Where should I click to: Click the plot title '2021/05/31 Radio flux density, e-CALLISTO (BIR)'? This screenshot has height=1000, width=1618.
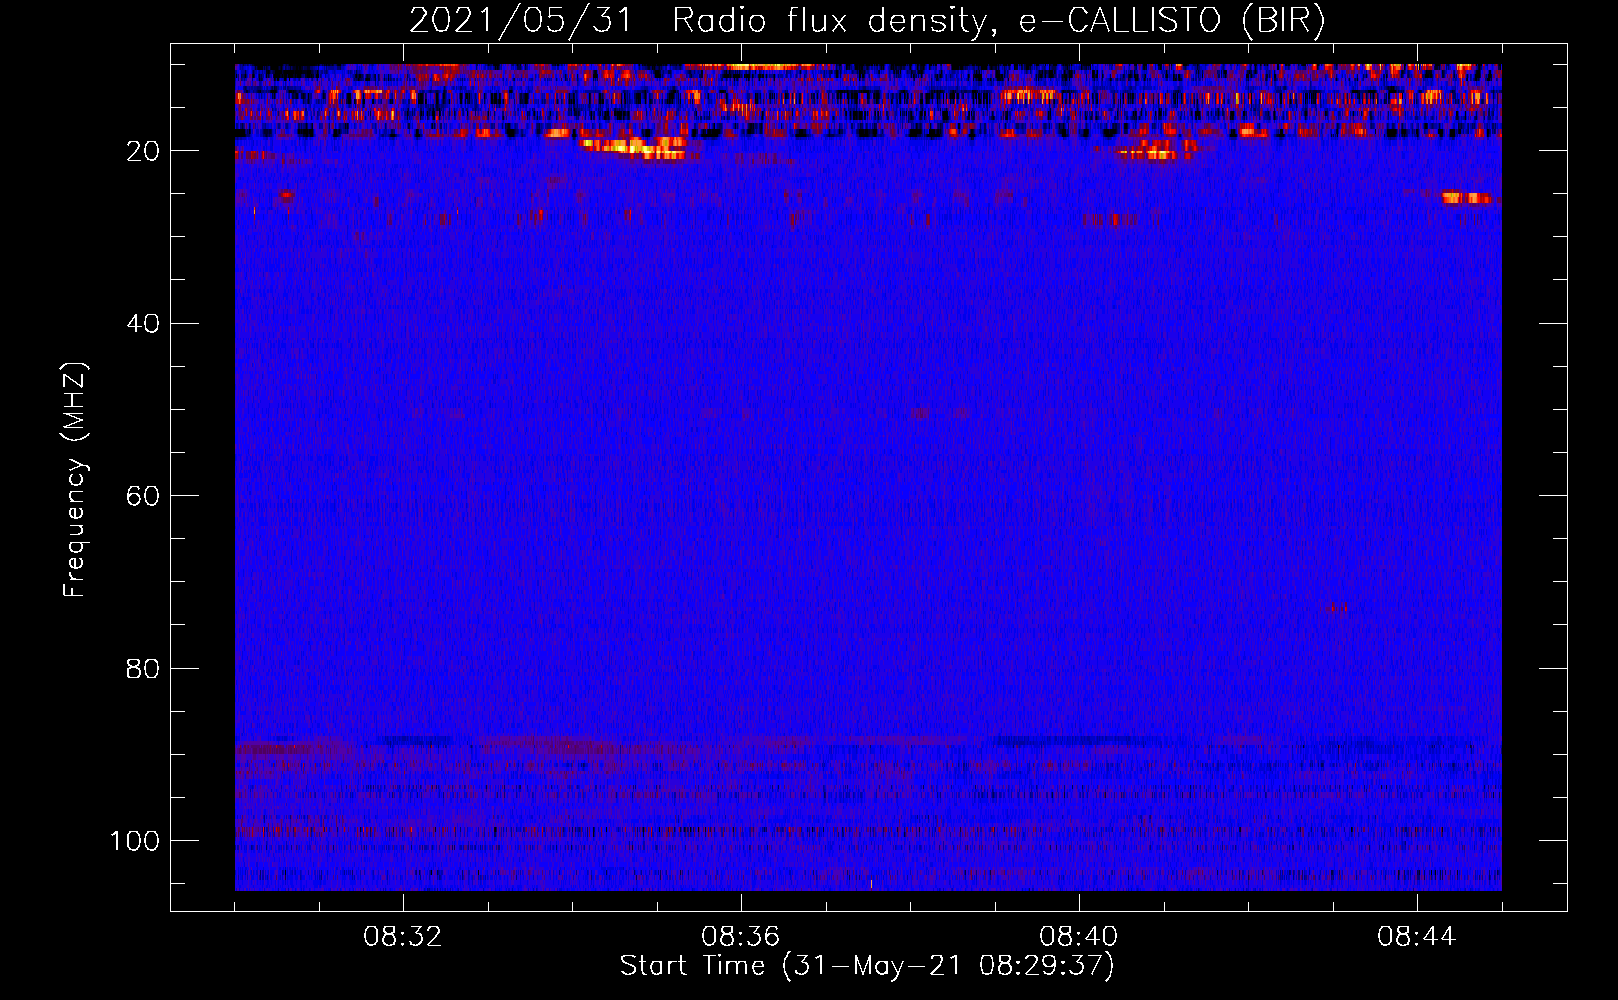point(867,20)
